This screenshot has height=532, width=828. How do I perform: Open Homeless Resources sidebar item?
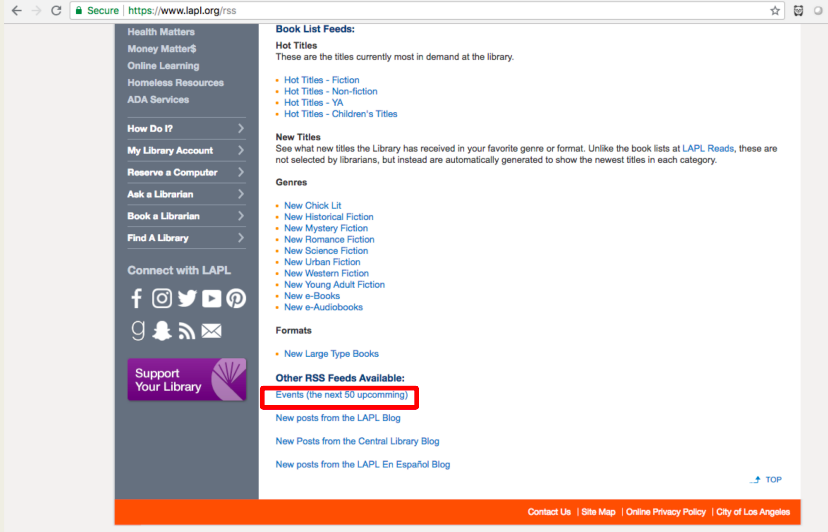coord(175,82)
